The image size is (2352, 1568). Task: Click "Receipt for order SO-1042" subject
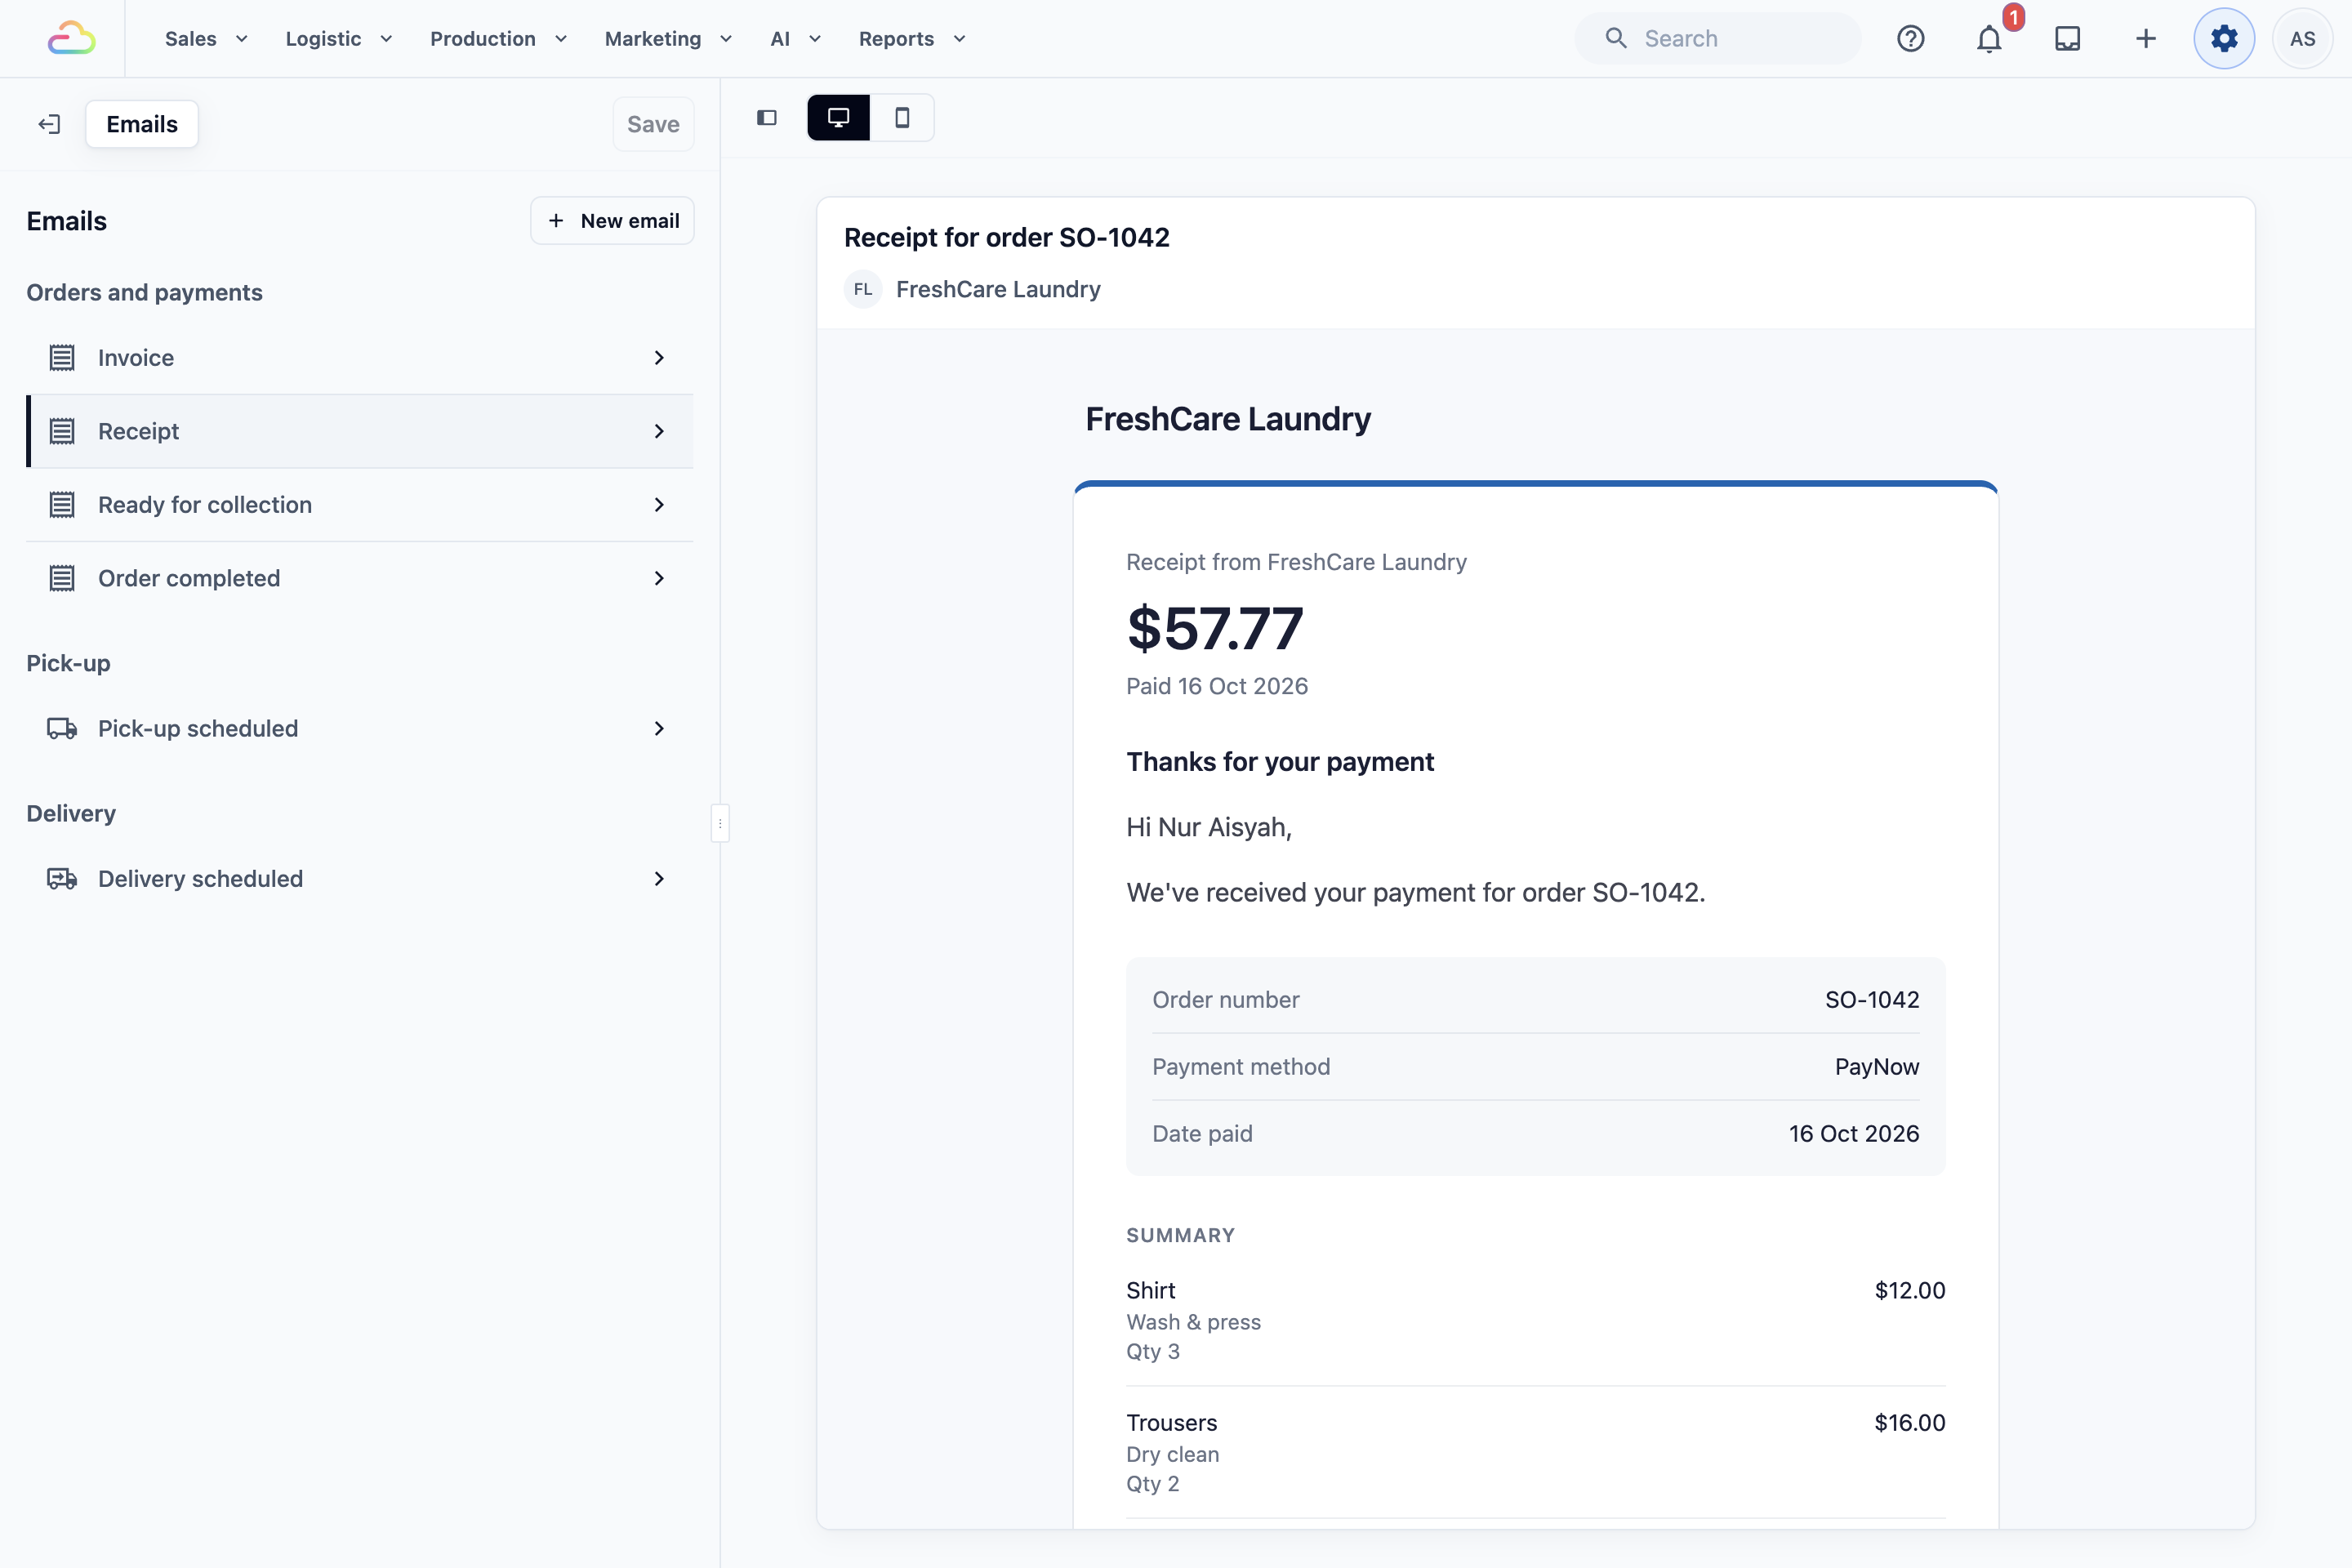pos(1007,237)
